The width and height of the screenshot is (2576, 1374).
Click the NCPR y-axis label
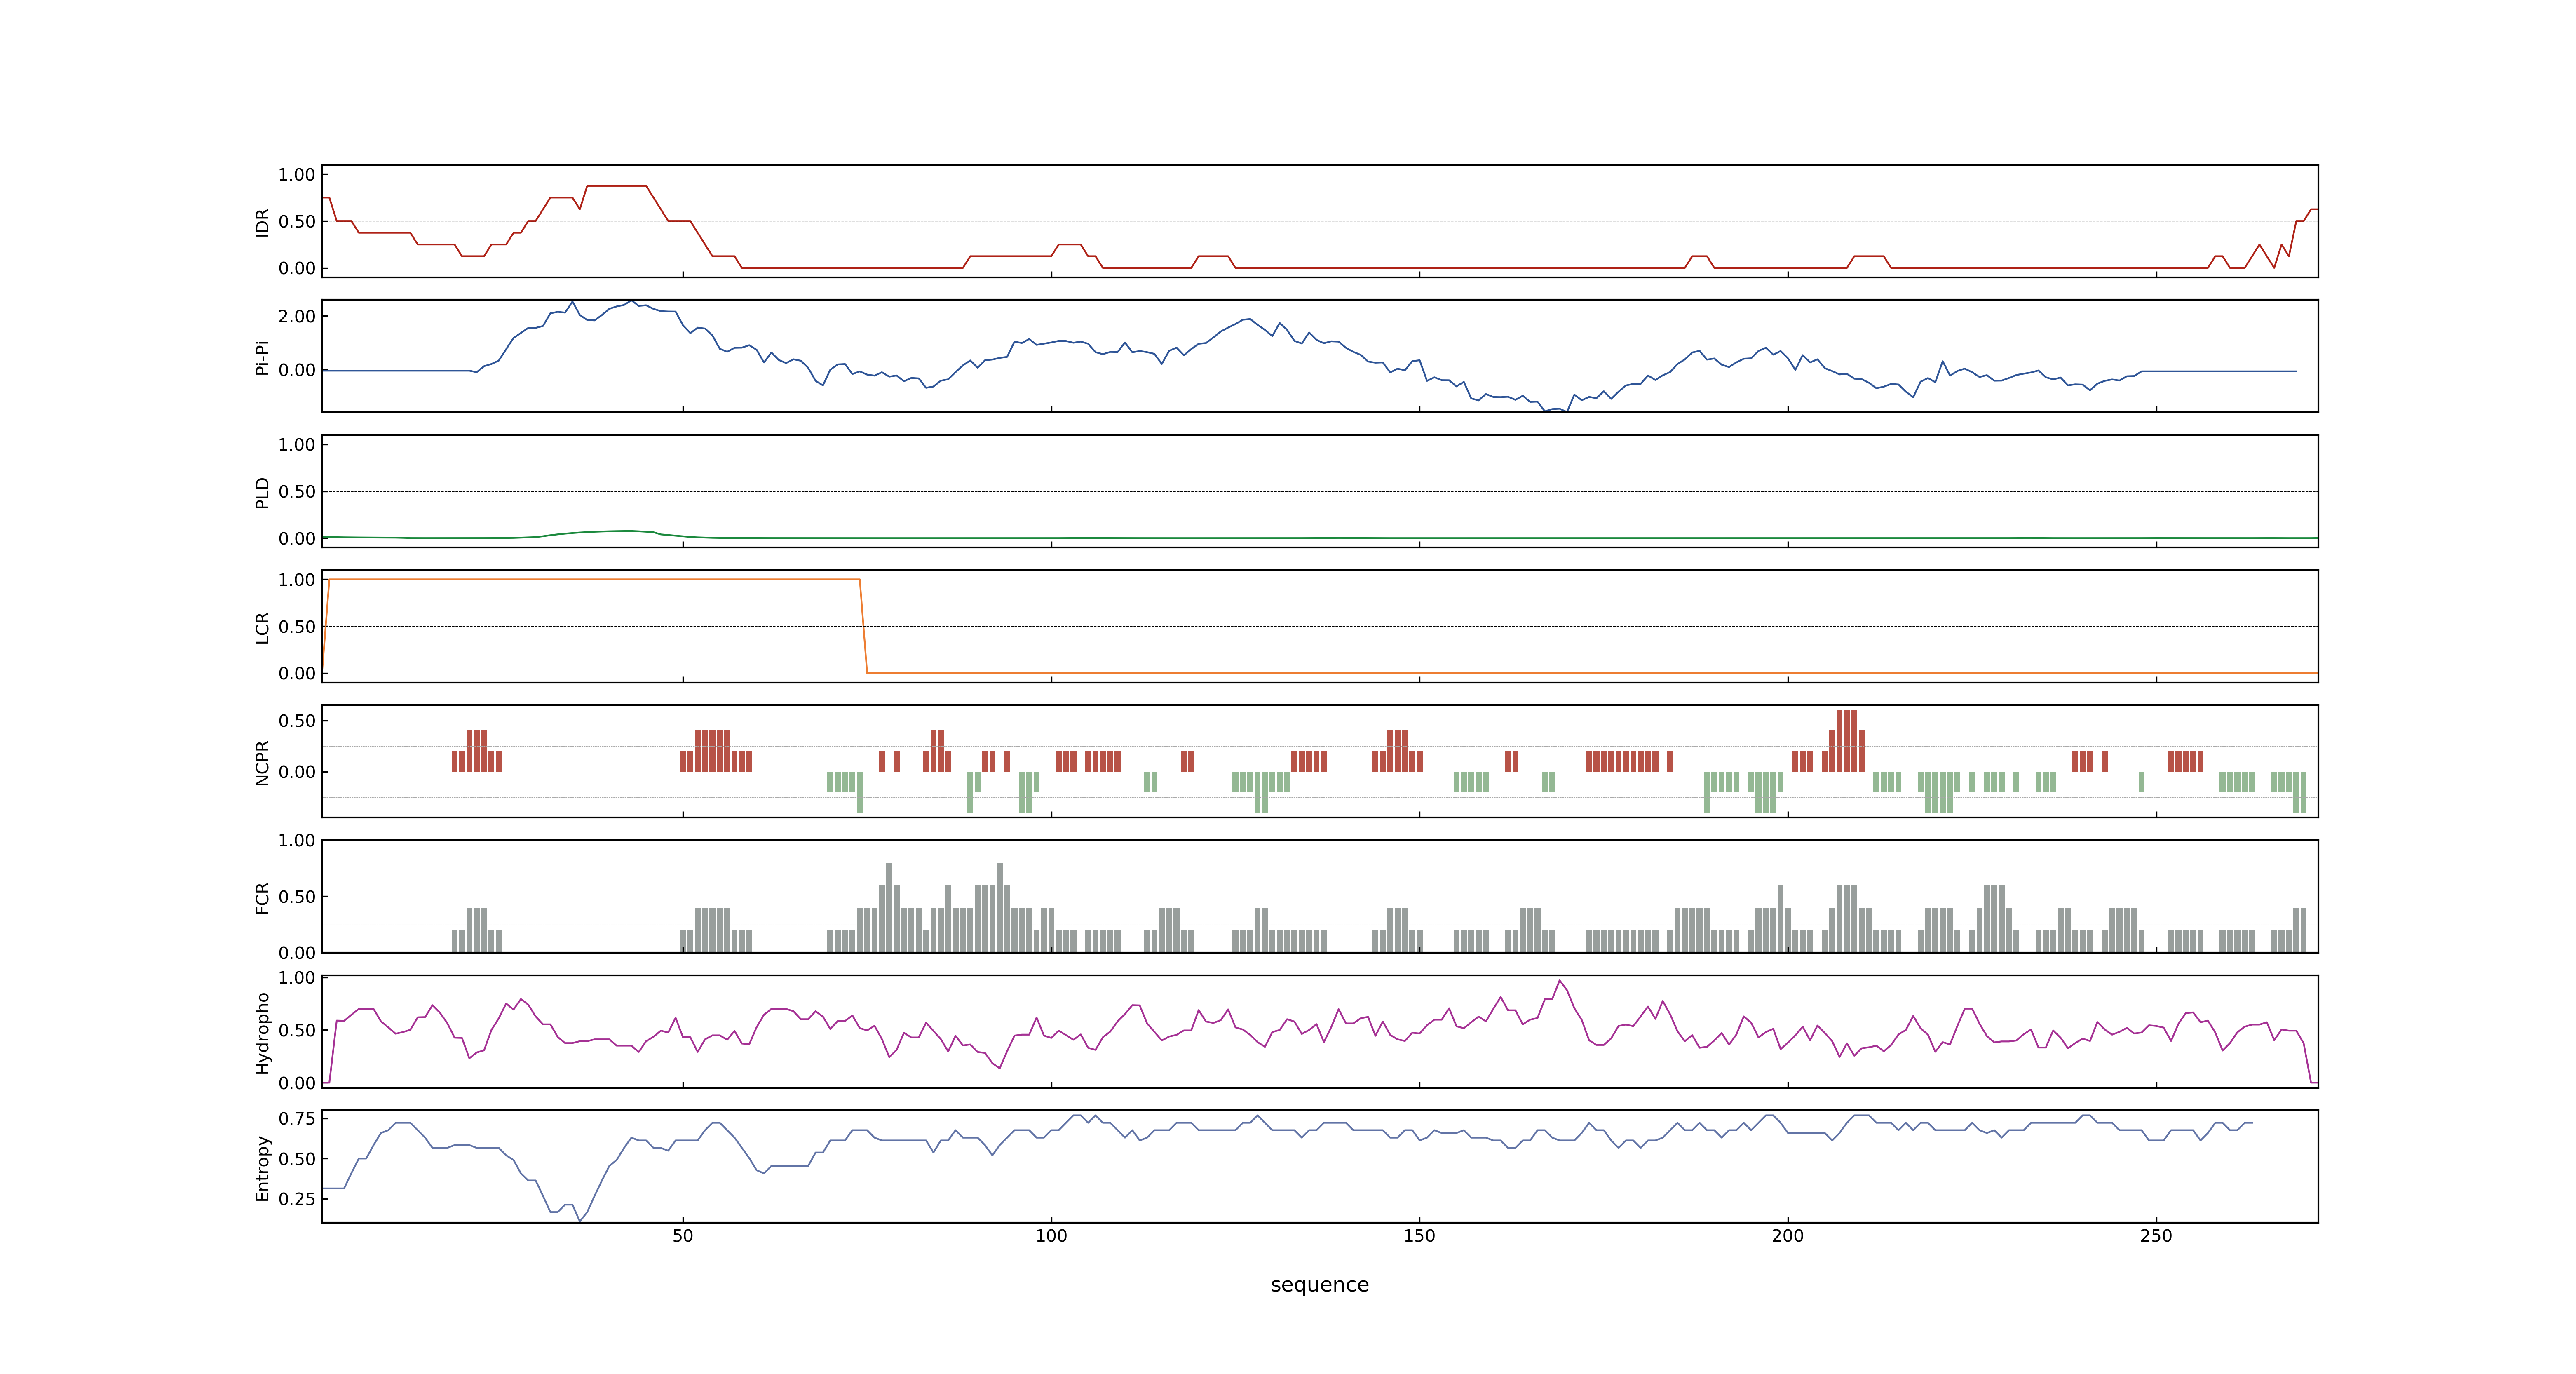pyautogui.click(x=262, y=763)
